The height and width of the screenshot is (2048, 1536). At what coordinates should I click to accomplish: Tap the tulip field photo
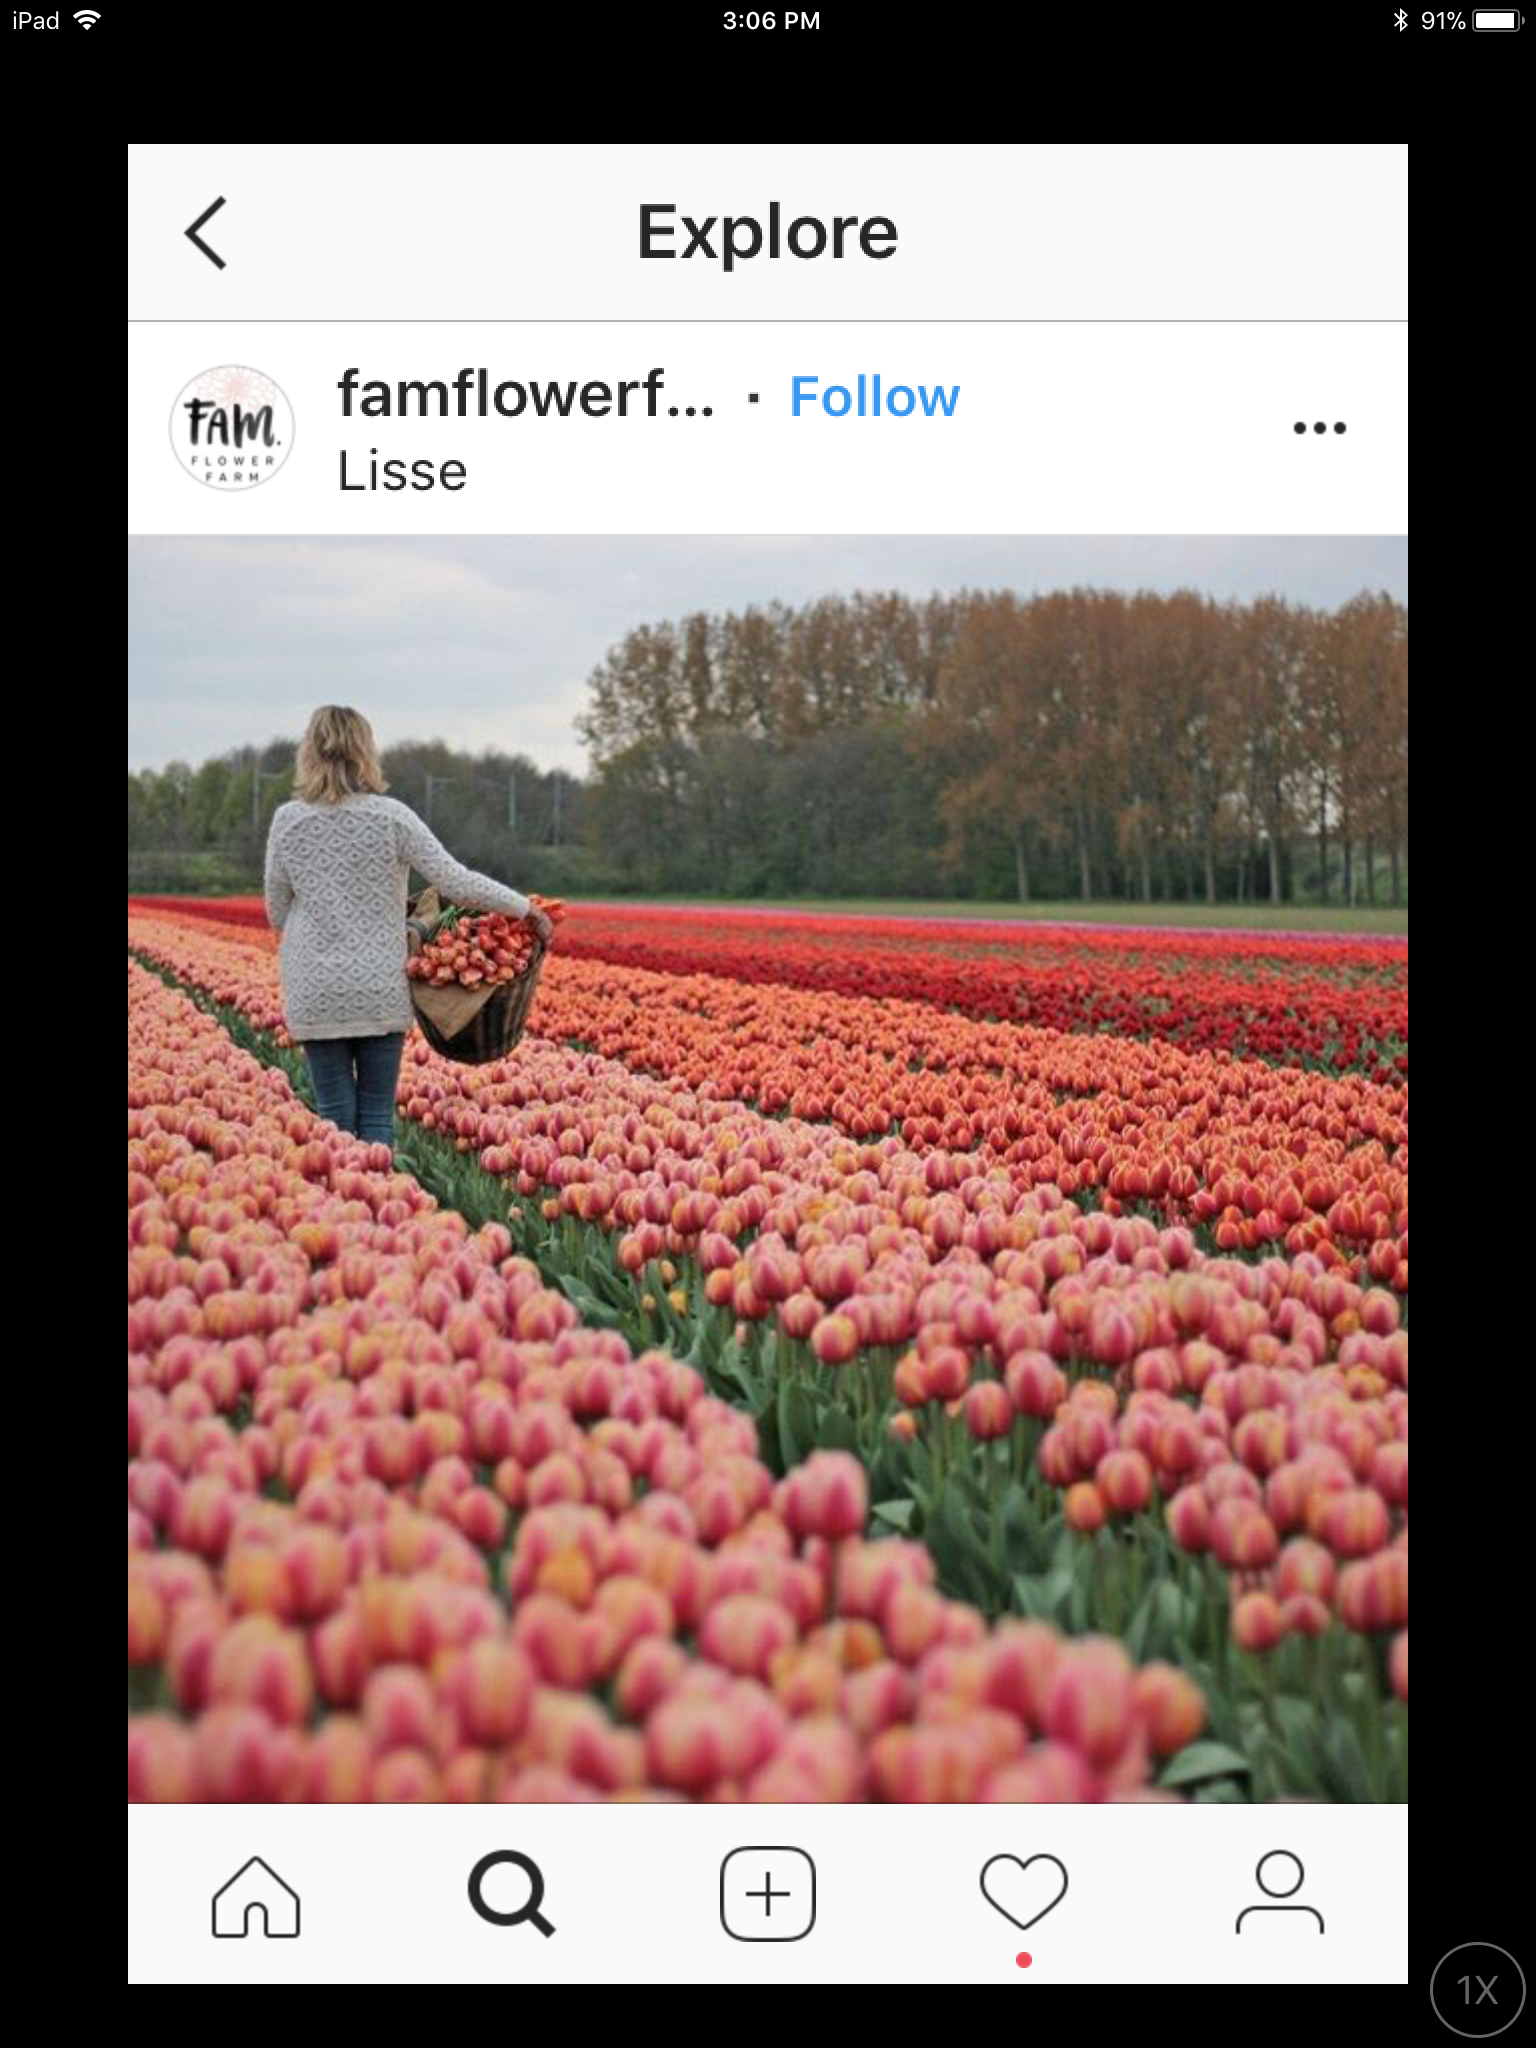click(x=768, y=1169)
